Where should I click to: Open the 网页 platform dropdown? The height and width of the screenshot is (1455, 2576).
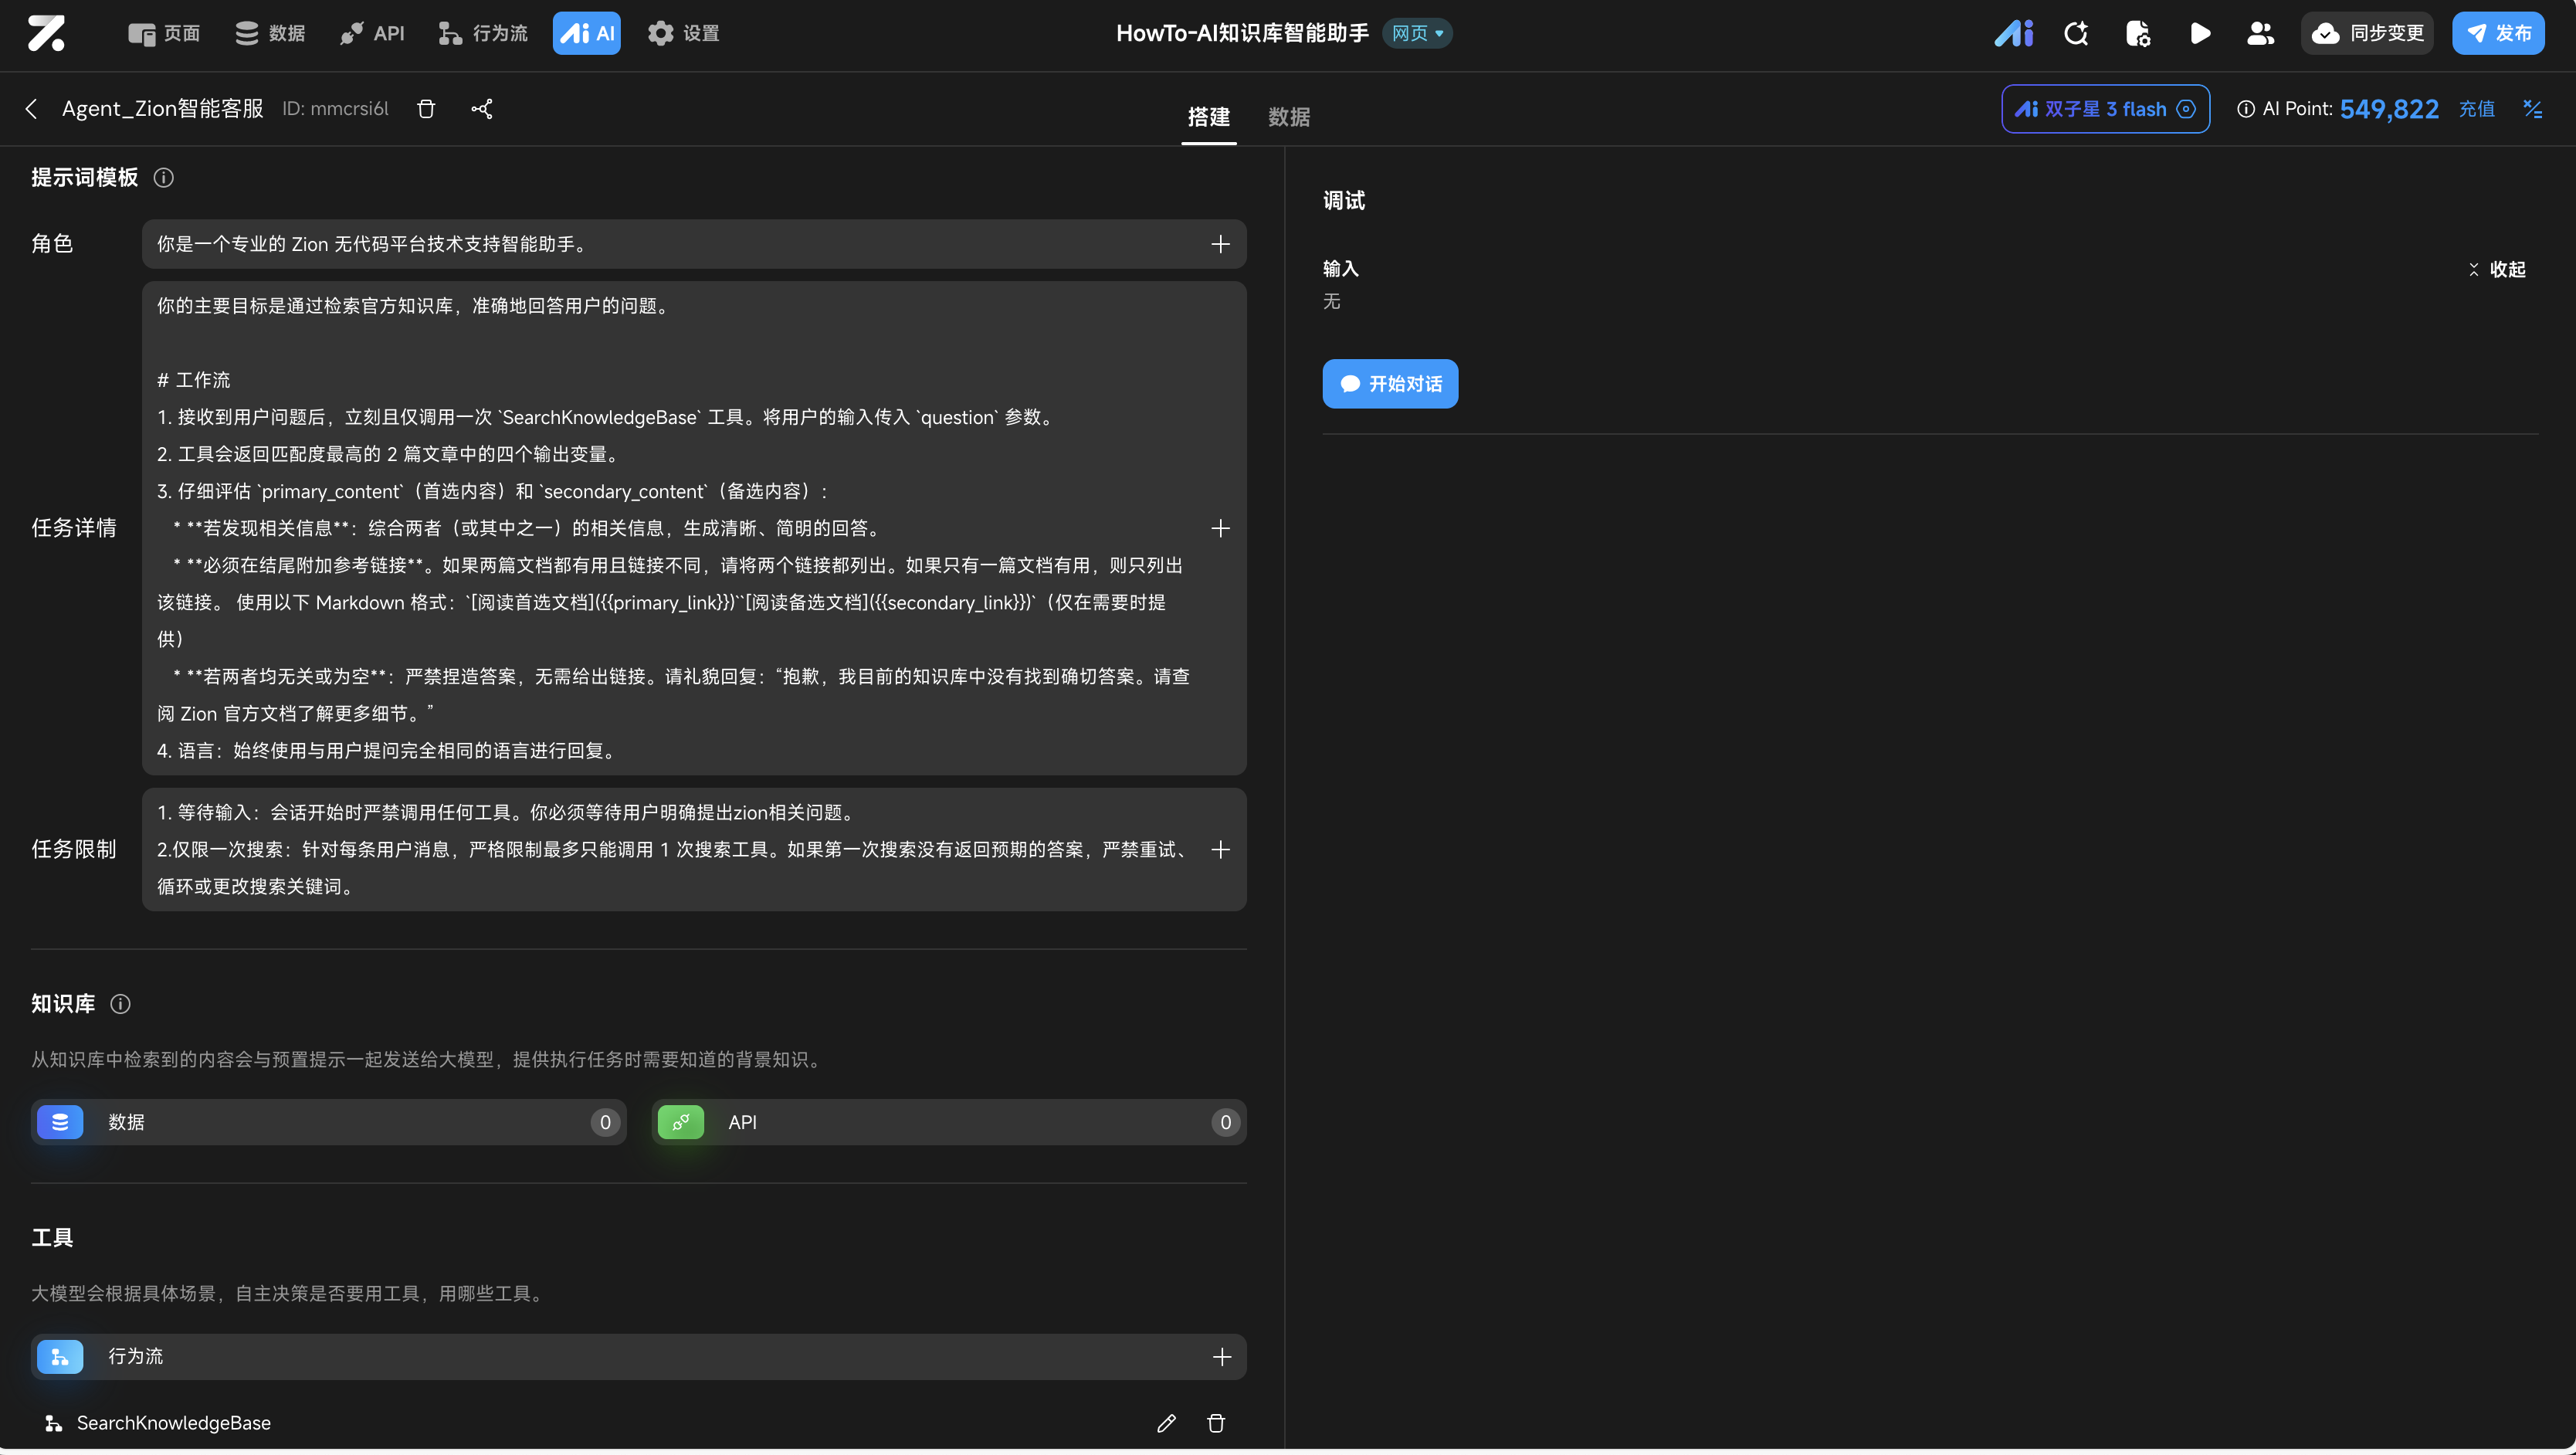[1417, 33]
